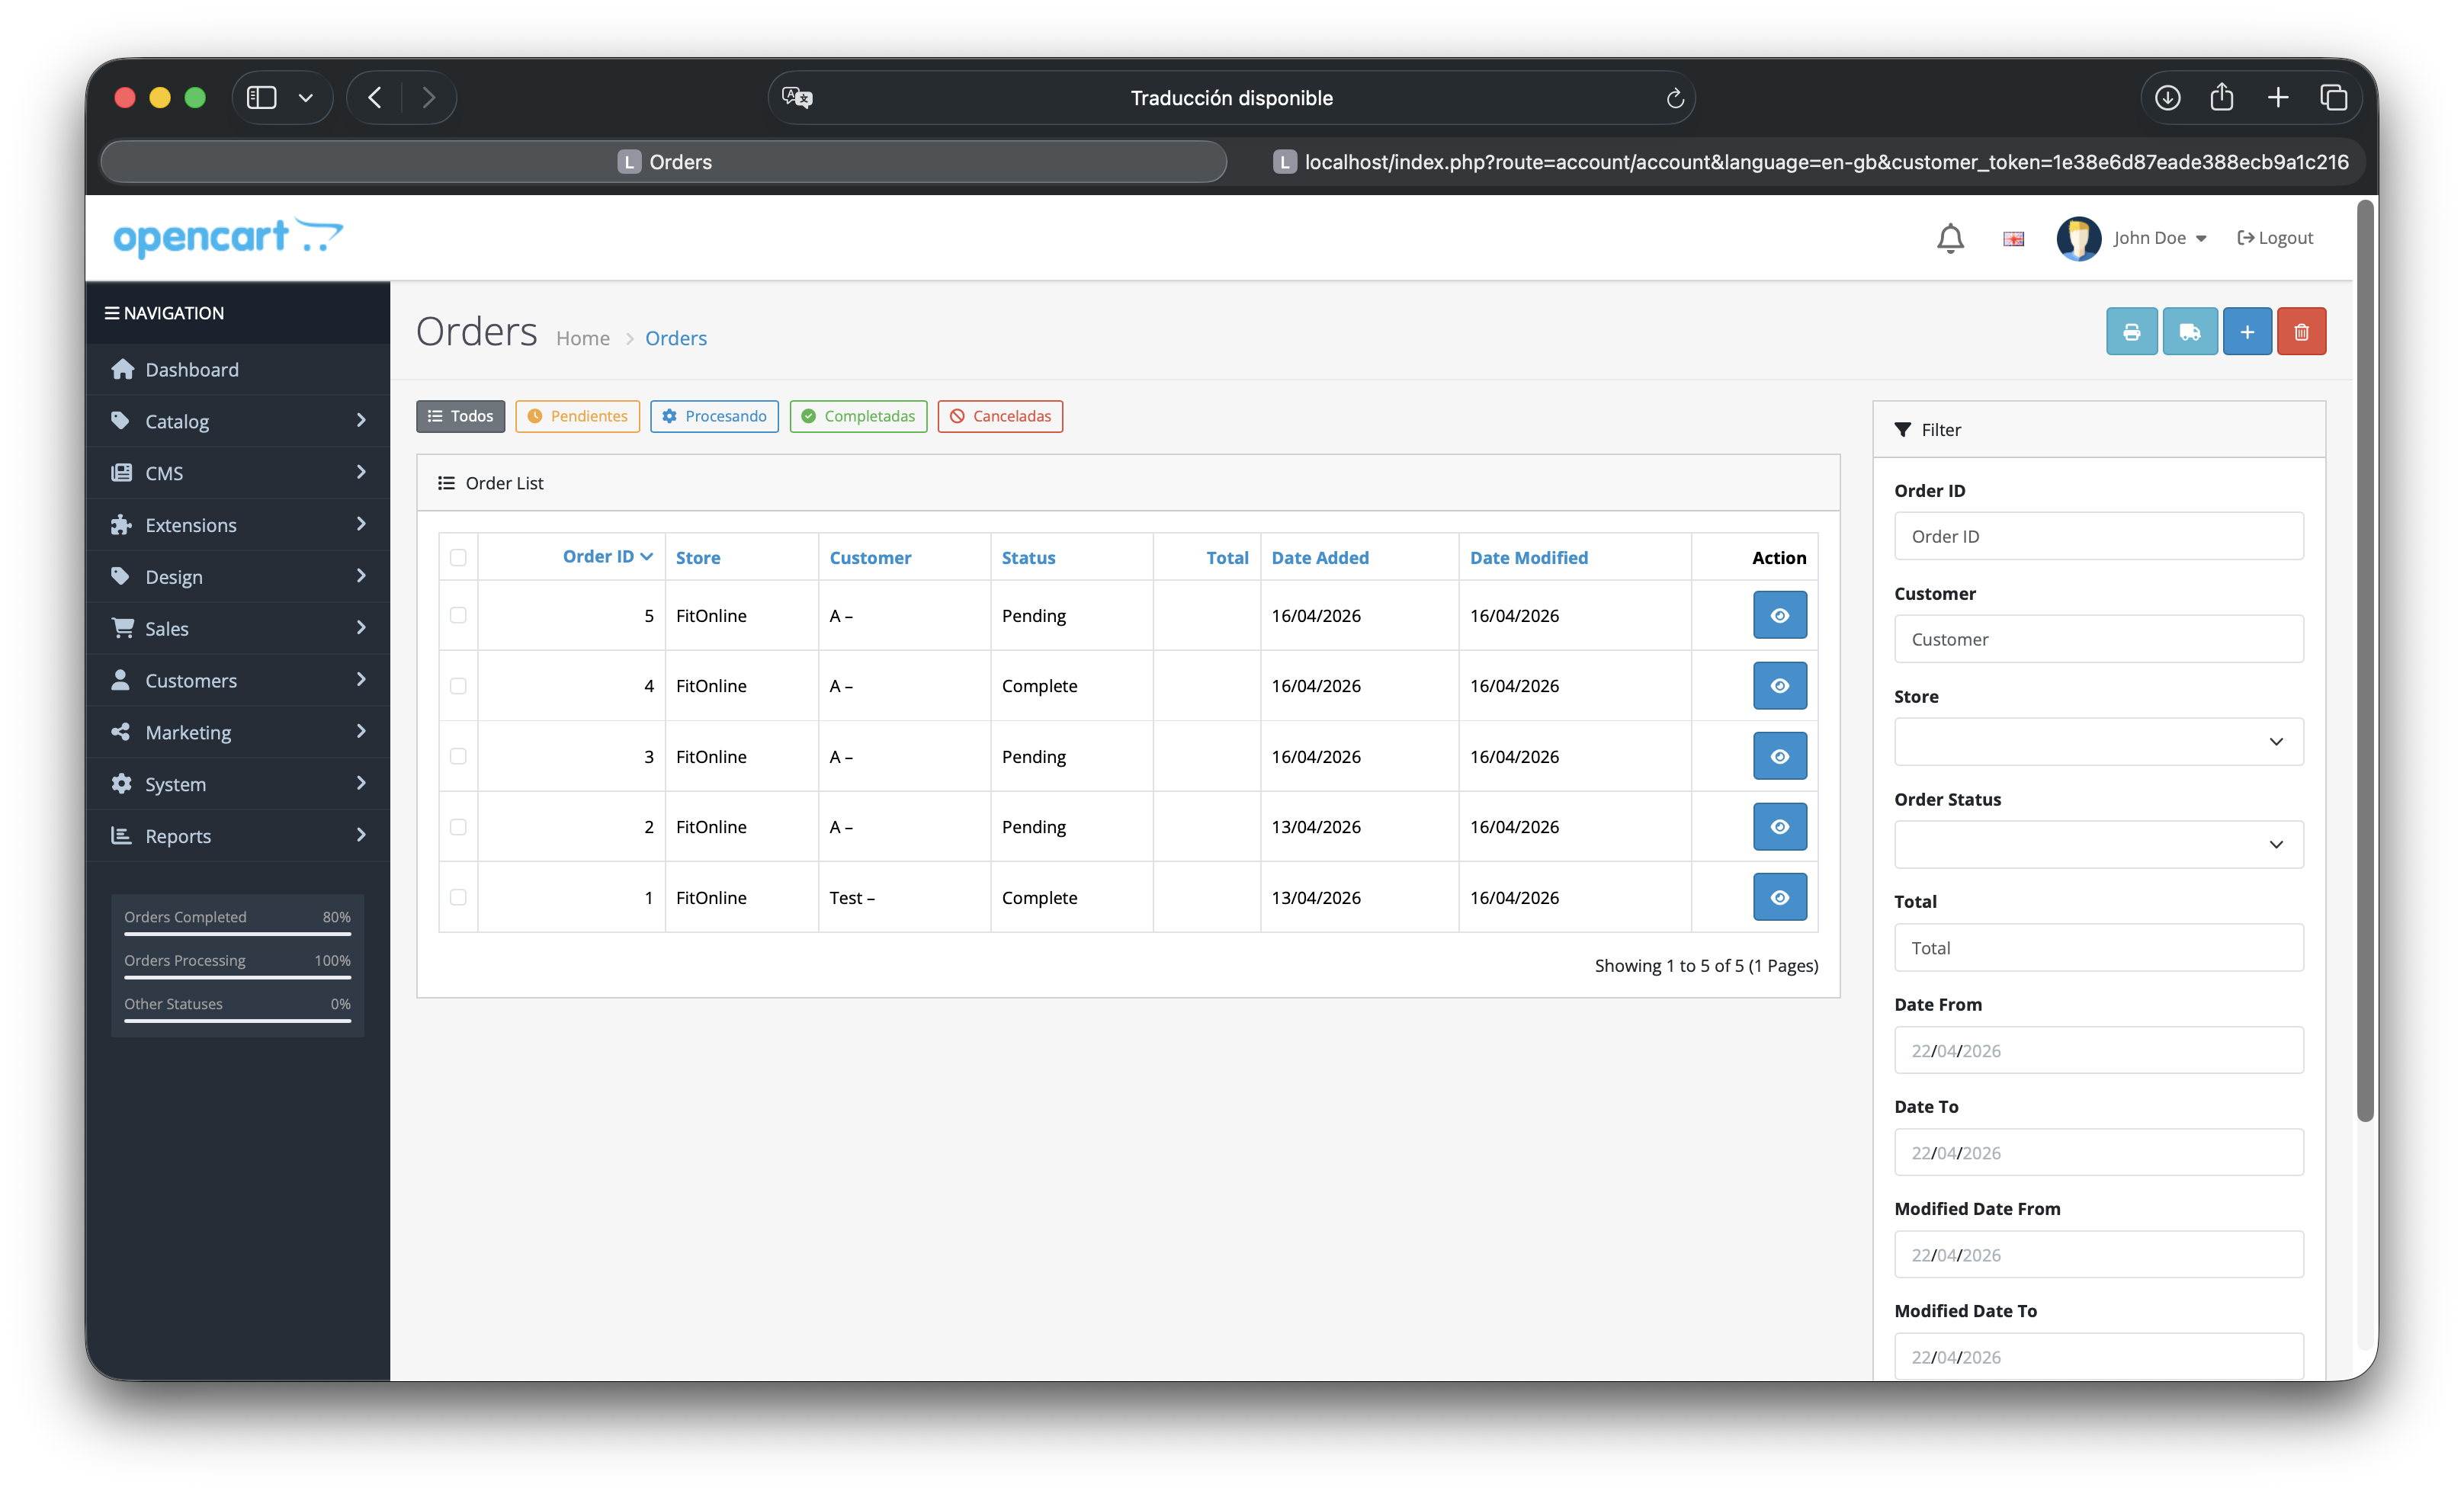Image resolution: width=2464 pixels, height=1494 pixels.
Task: Click the red delete orders icon
Action: [2301, 331]
